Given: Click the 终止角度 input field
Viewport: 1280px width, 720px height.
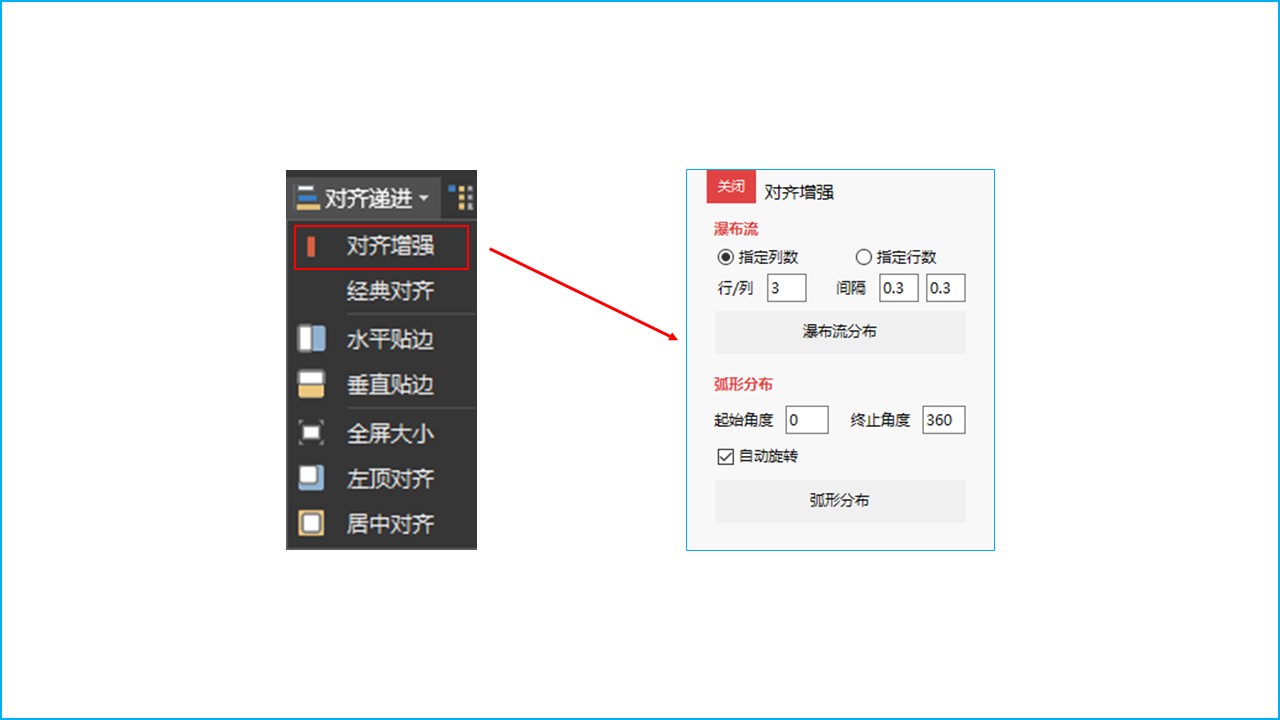Looking at the screenshot, I should tap(944, 420).
